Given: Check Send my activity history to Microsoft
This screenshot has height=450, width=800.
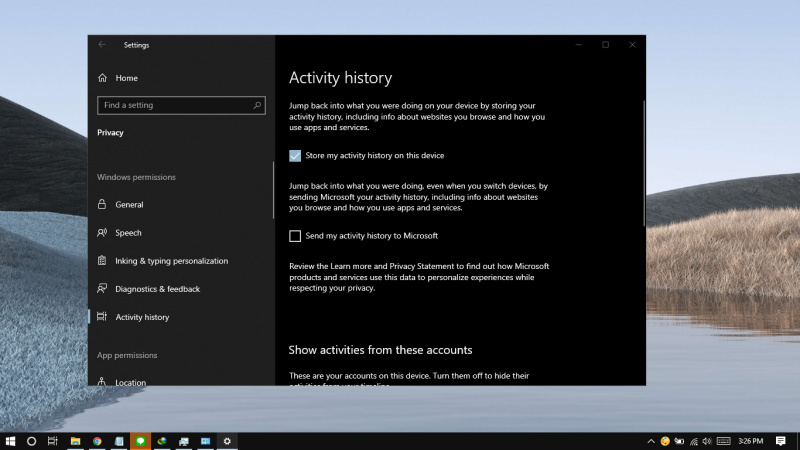Looking at the screenshot, I should coord(295,236).
